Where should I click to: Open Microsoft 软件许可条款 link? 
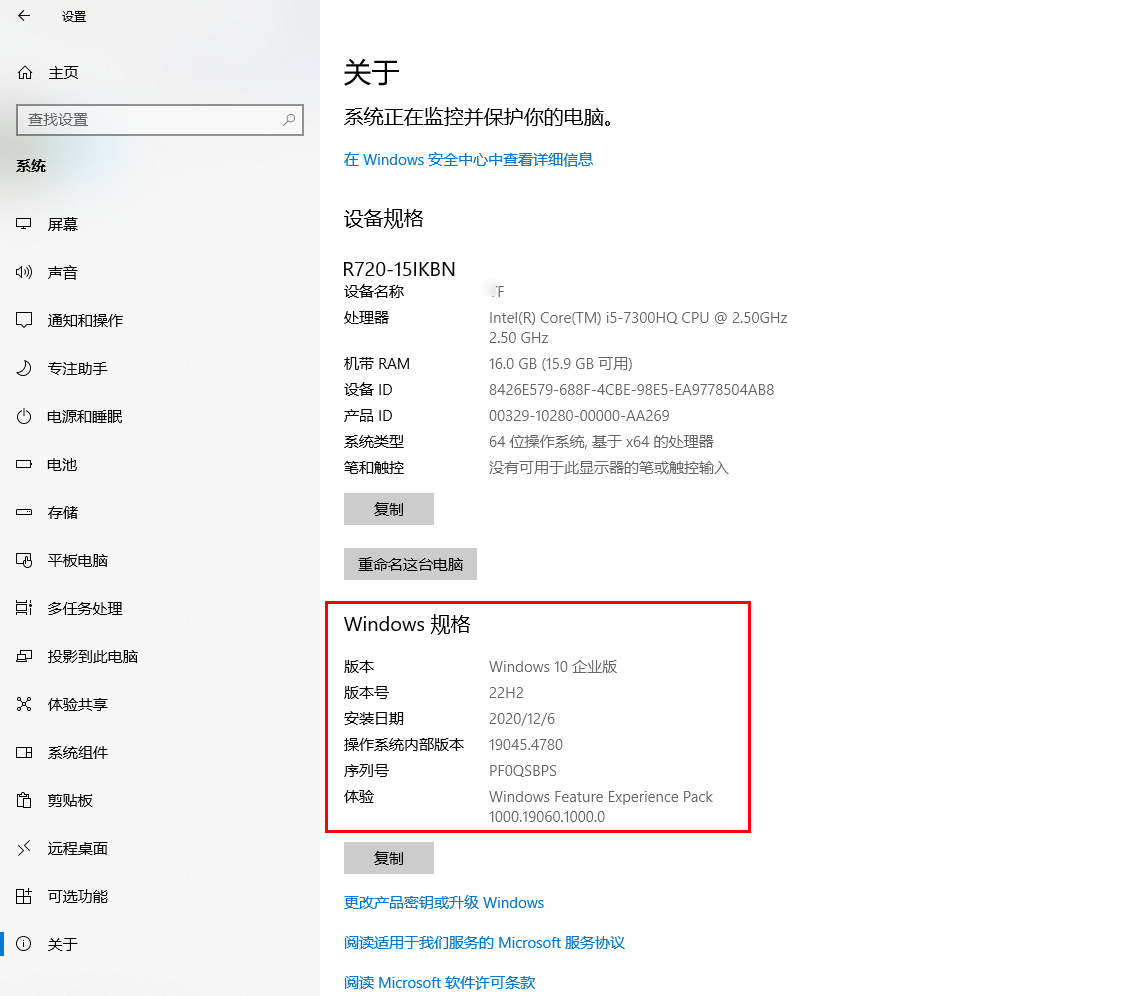[439, 982]
